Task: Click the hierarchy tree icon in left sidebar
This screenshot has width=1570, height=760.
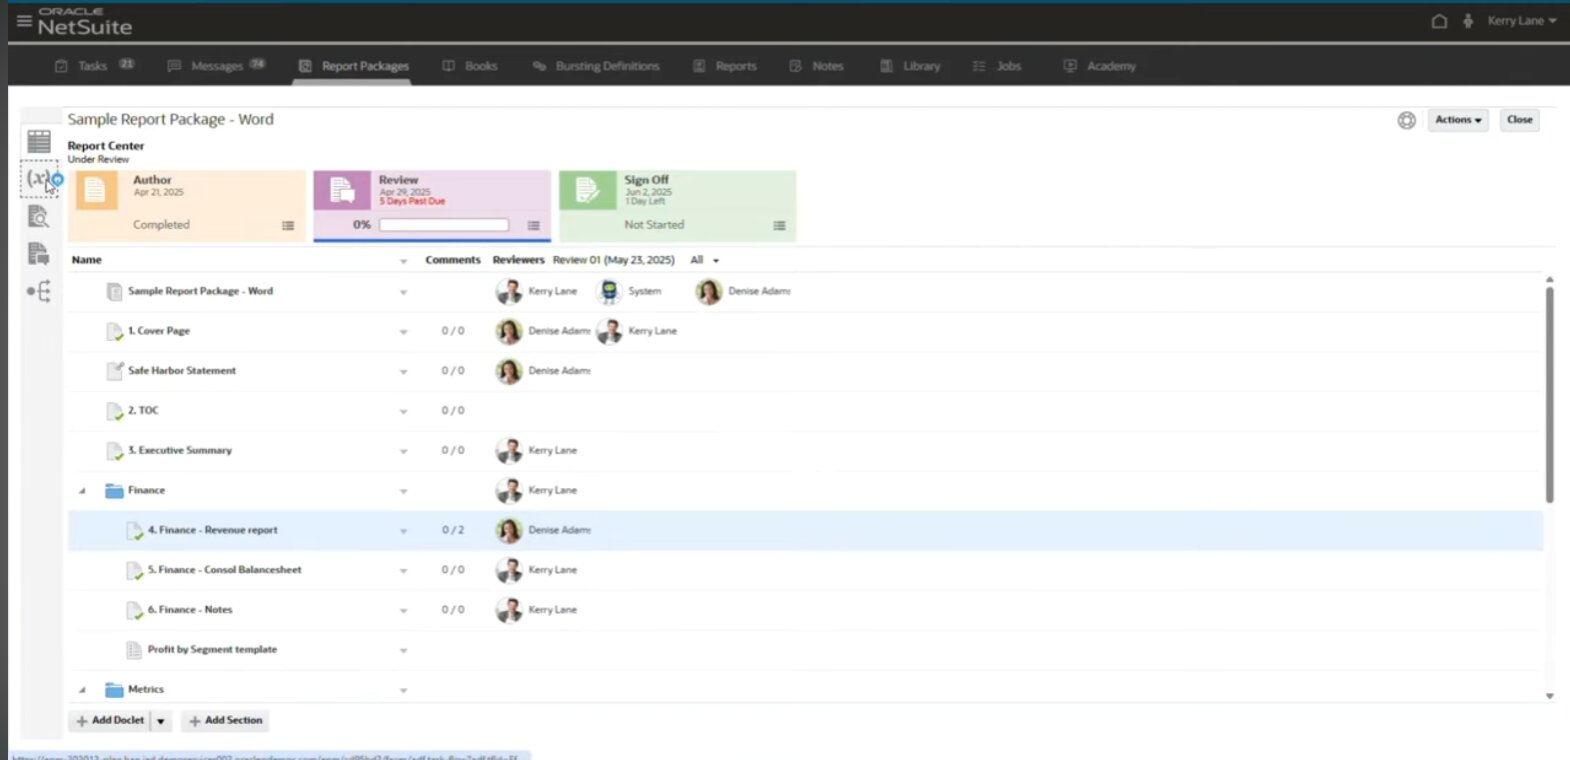Action: click(39, 292)
